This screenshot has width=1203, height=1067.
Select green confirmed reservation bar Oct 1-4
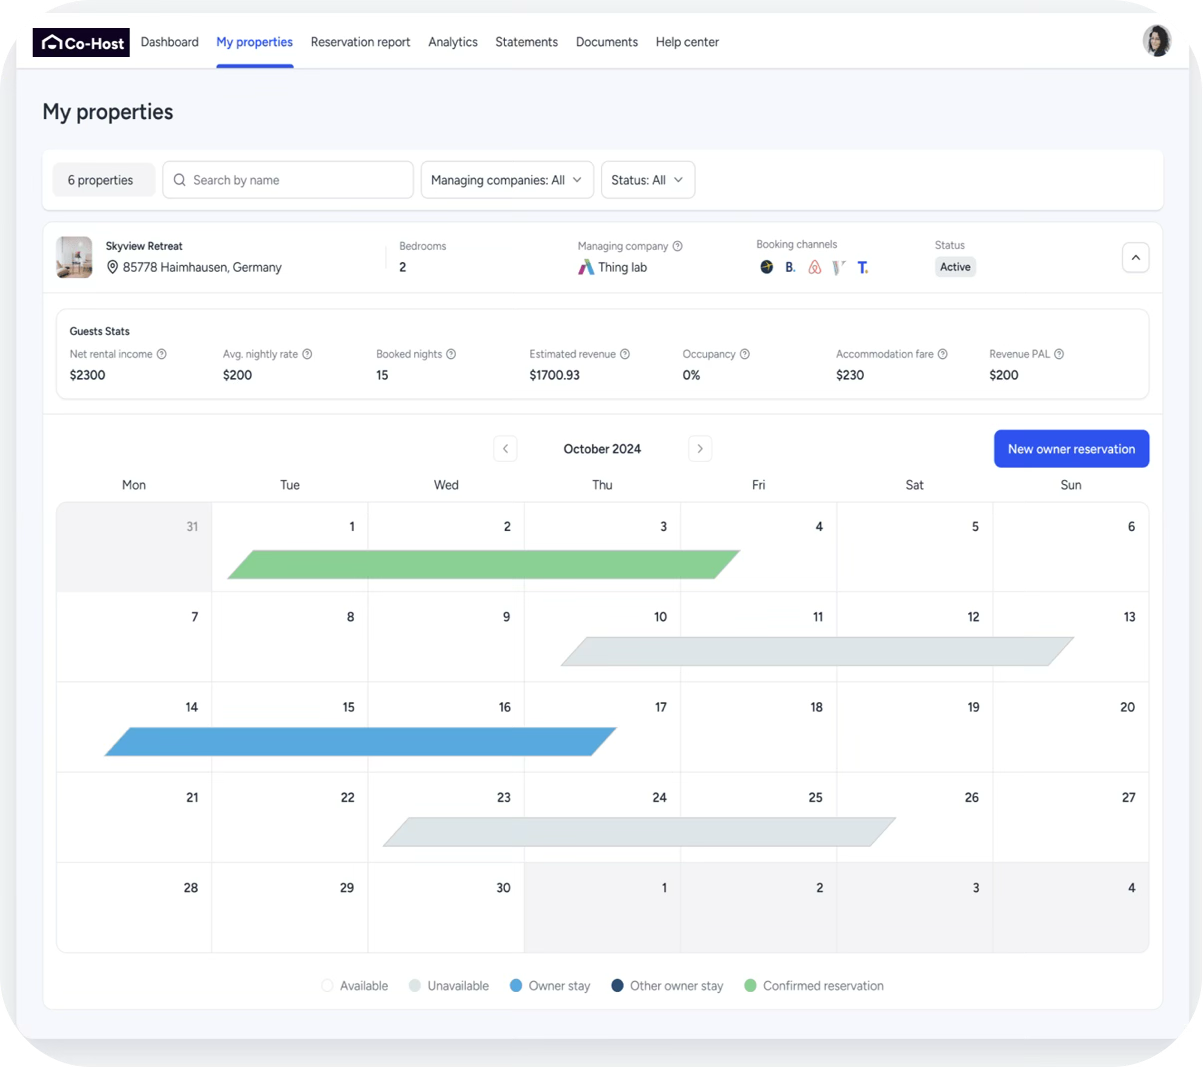(484, 564)
